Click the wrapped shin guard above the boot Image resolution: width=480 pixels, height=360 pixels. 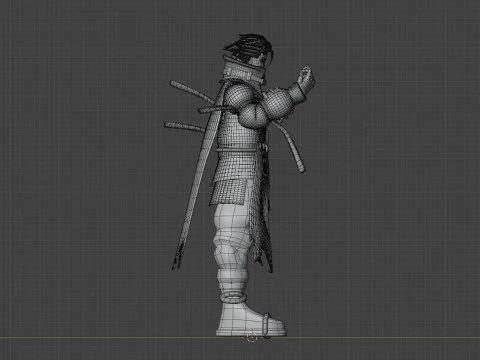pyautogui.click(x=233, y=281)
